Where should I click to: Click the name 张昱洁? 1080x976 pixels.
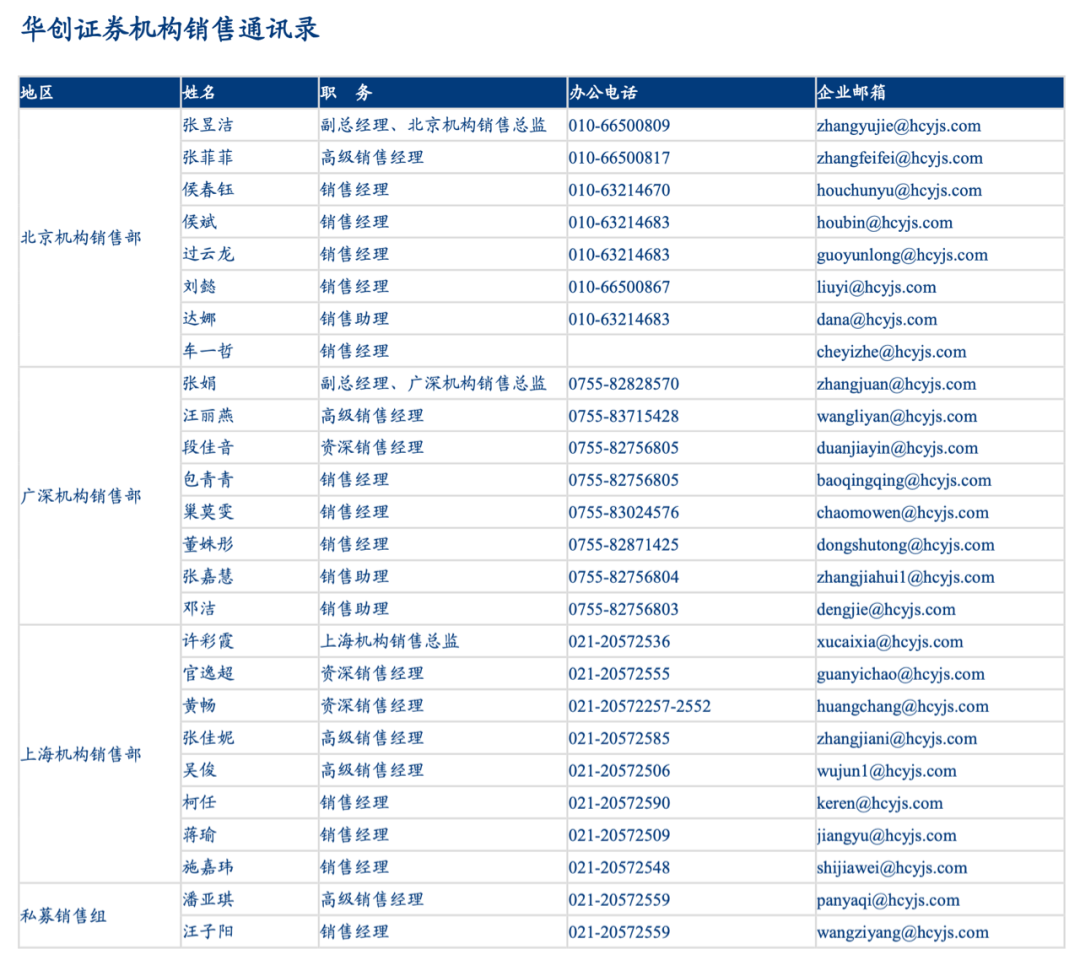[208, 125]
